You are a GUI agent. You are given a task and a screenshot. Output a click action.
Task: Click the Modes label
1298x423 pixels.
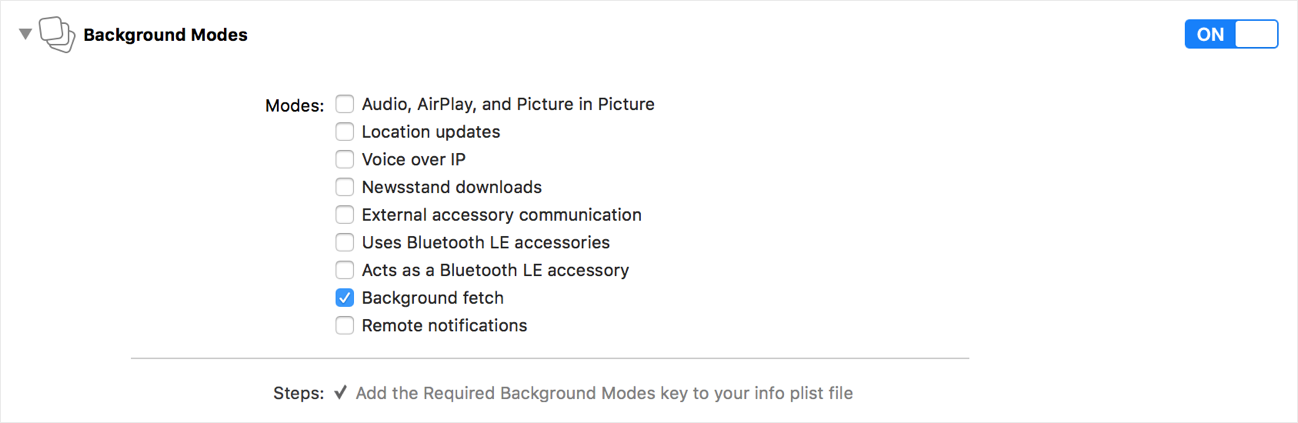coord(294,105)
